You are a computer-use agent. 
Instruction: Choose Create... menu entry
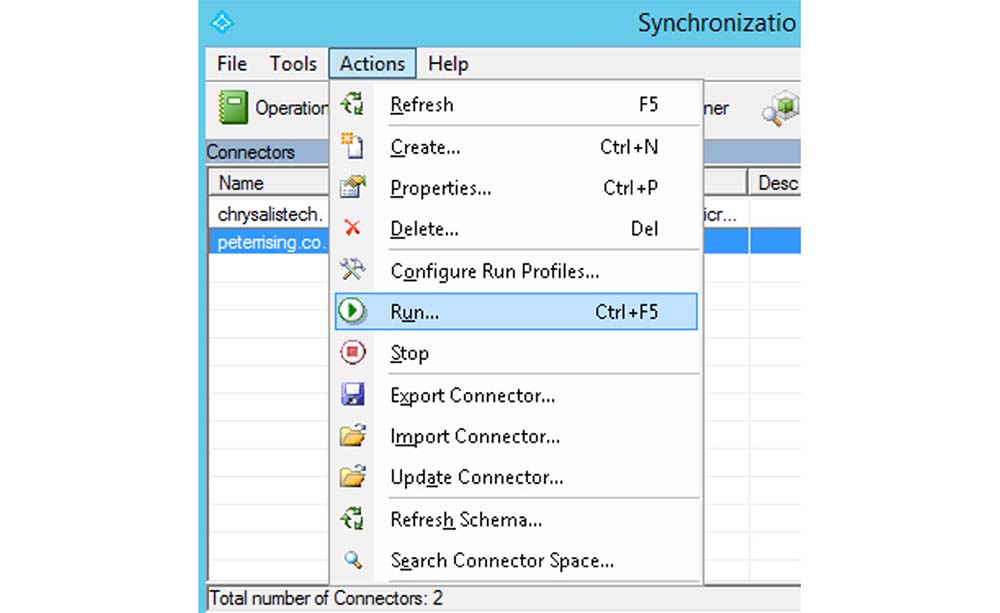click(516, 147)
